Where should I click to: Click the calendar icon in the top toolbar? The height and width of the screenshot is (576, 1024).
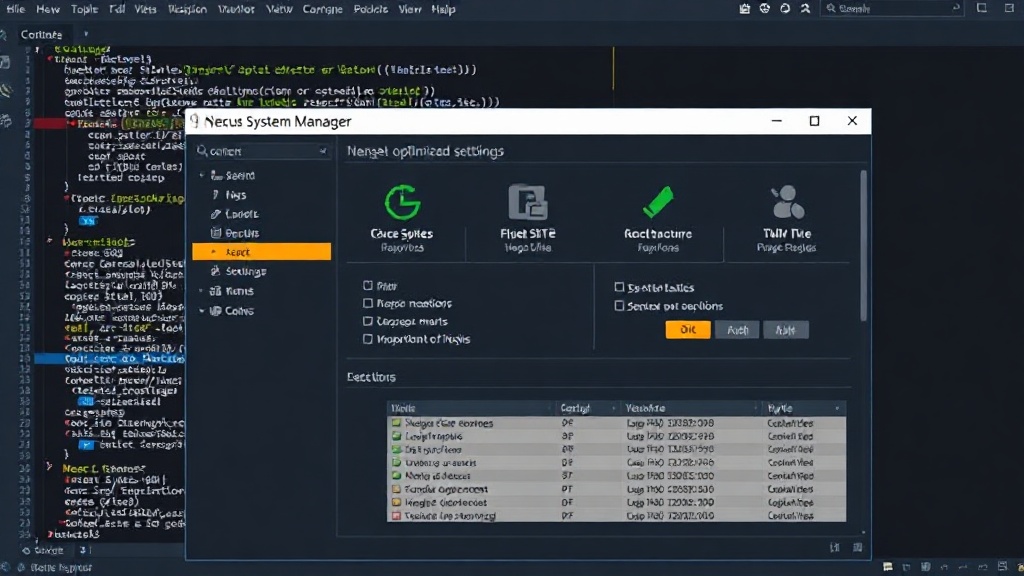pos(744,8)
